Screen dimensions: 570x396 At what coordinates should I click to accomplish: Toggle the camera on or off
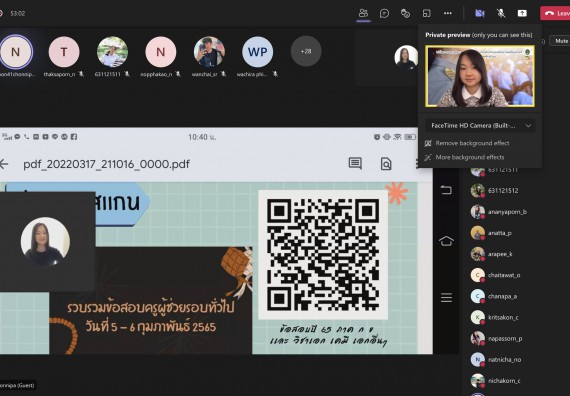(480, 13)
